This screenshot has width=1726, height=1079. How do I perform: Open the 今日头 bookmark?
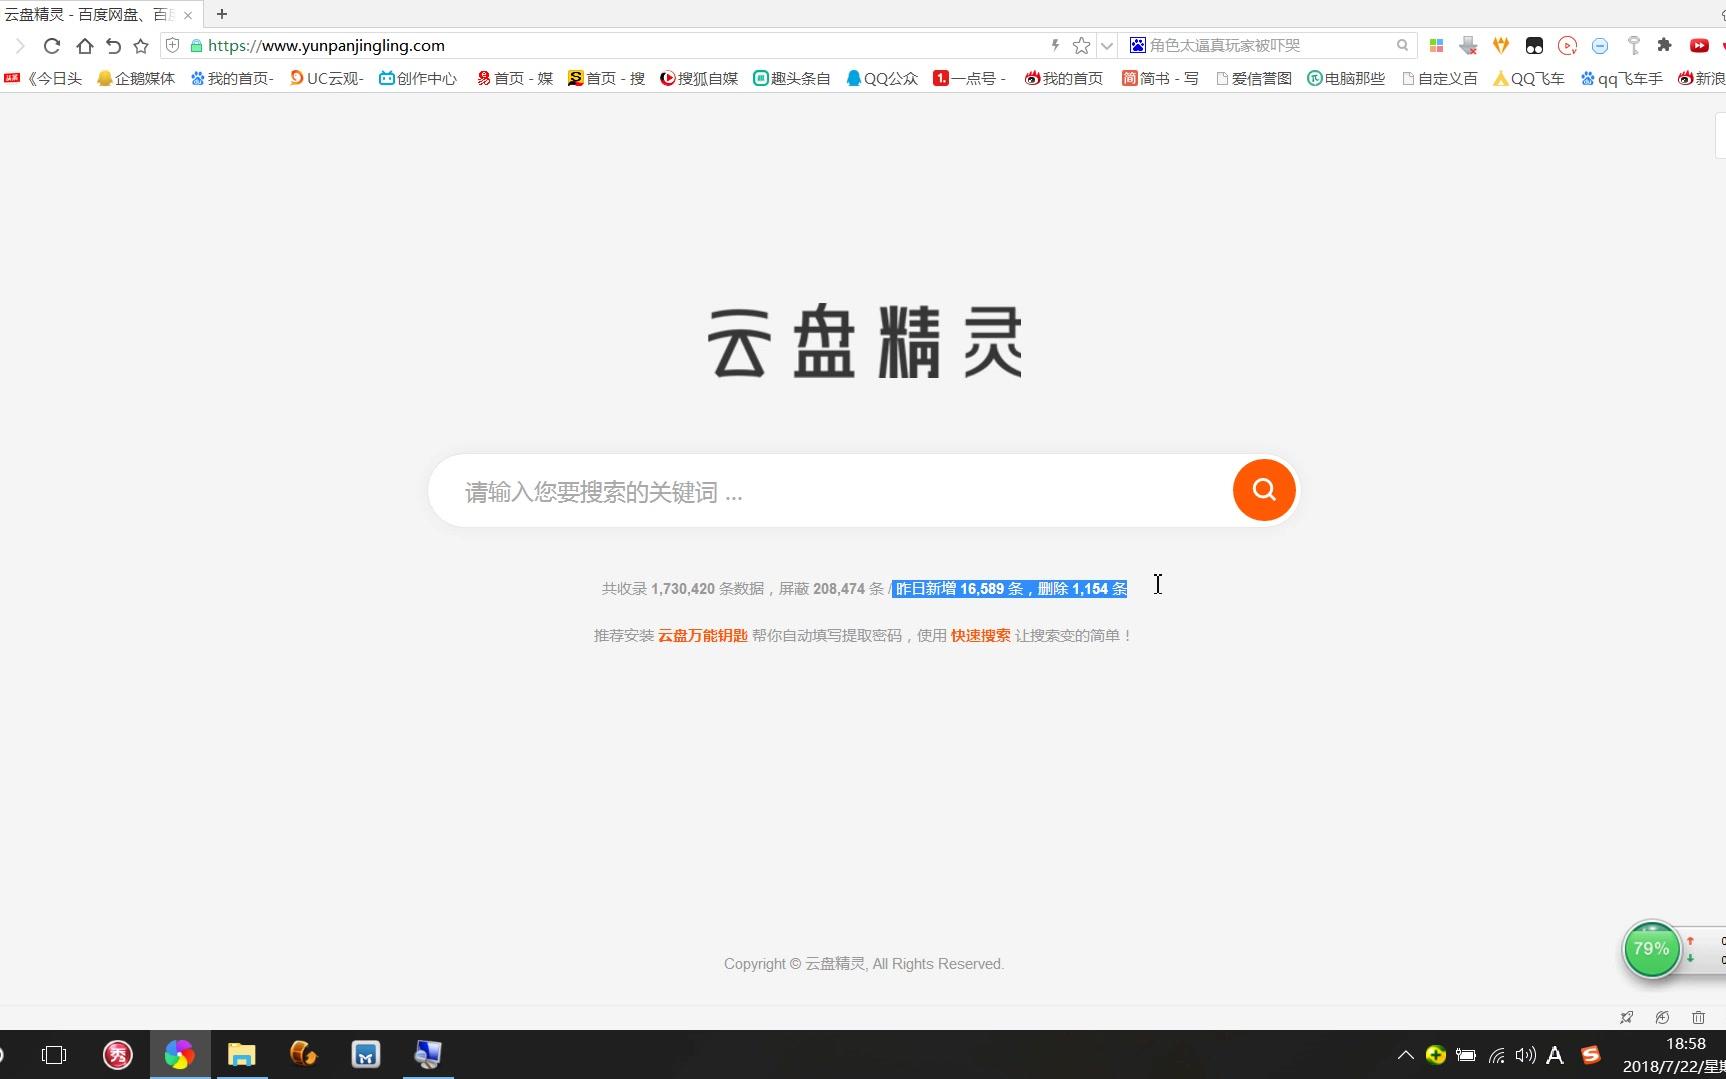[x=44, y=78]
